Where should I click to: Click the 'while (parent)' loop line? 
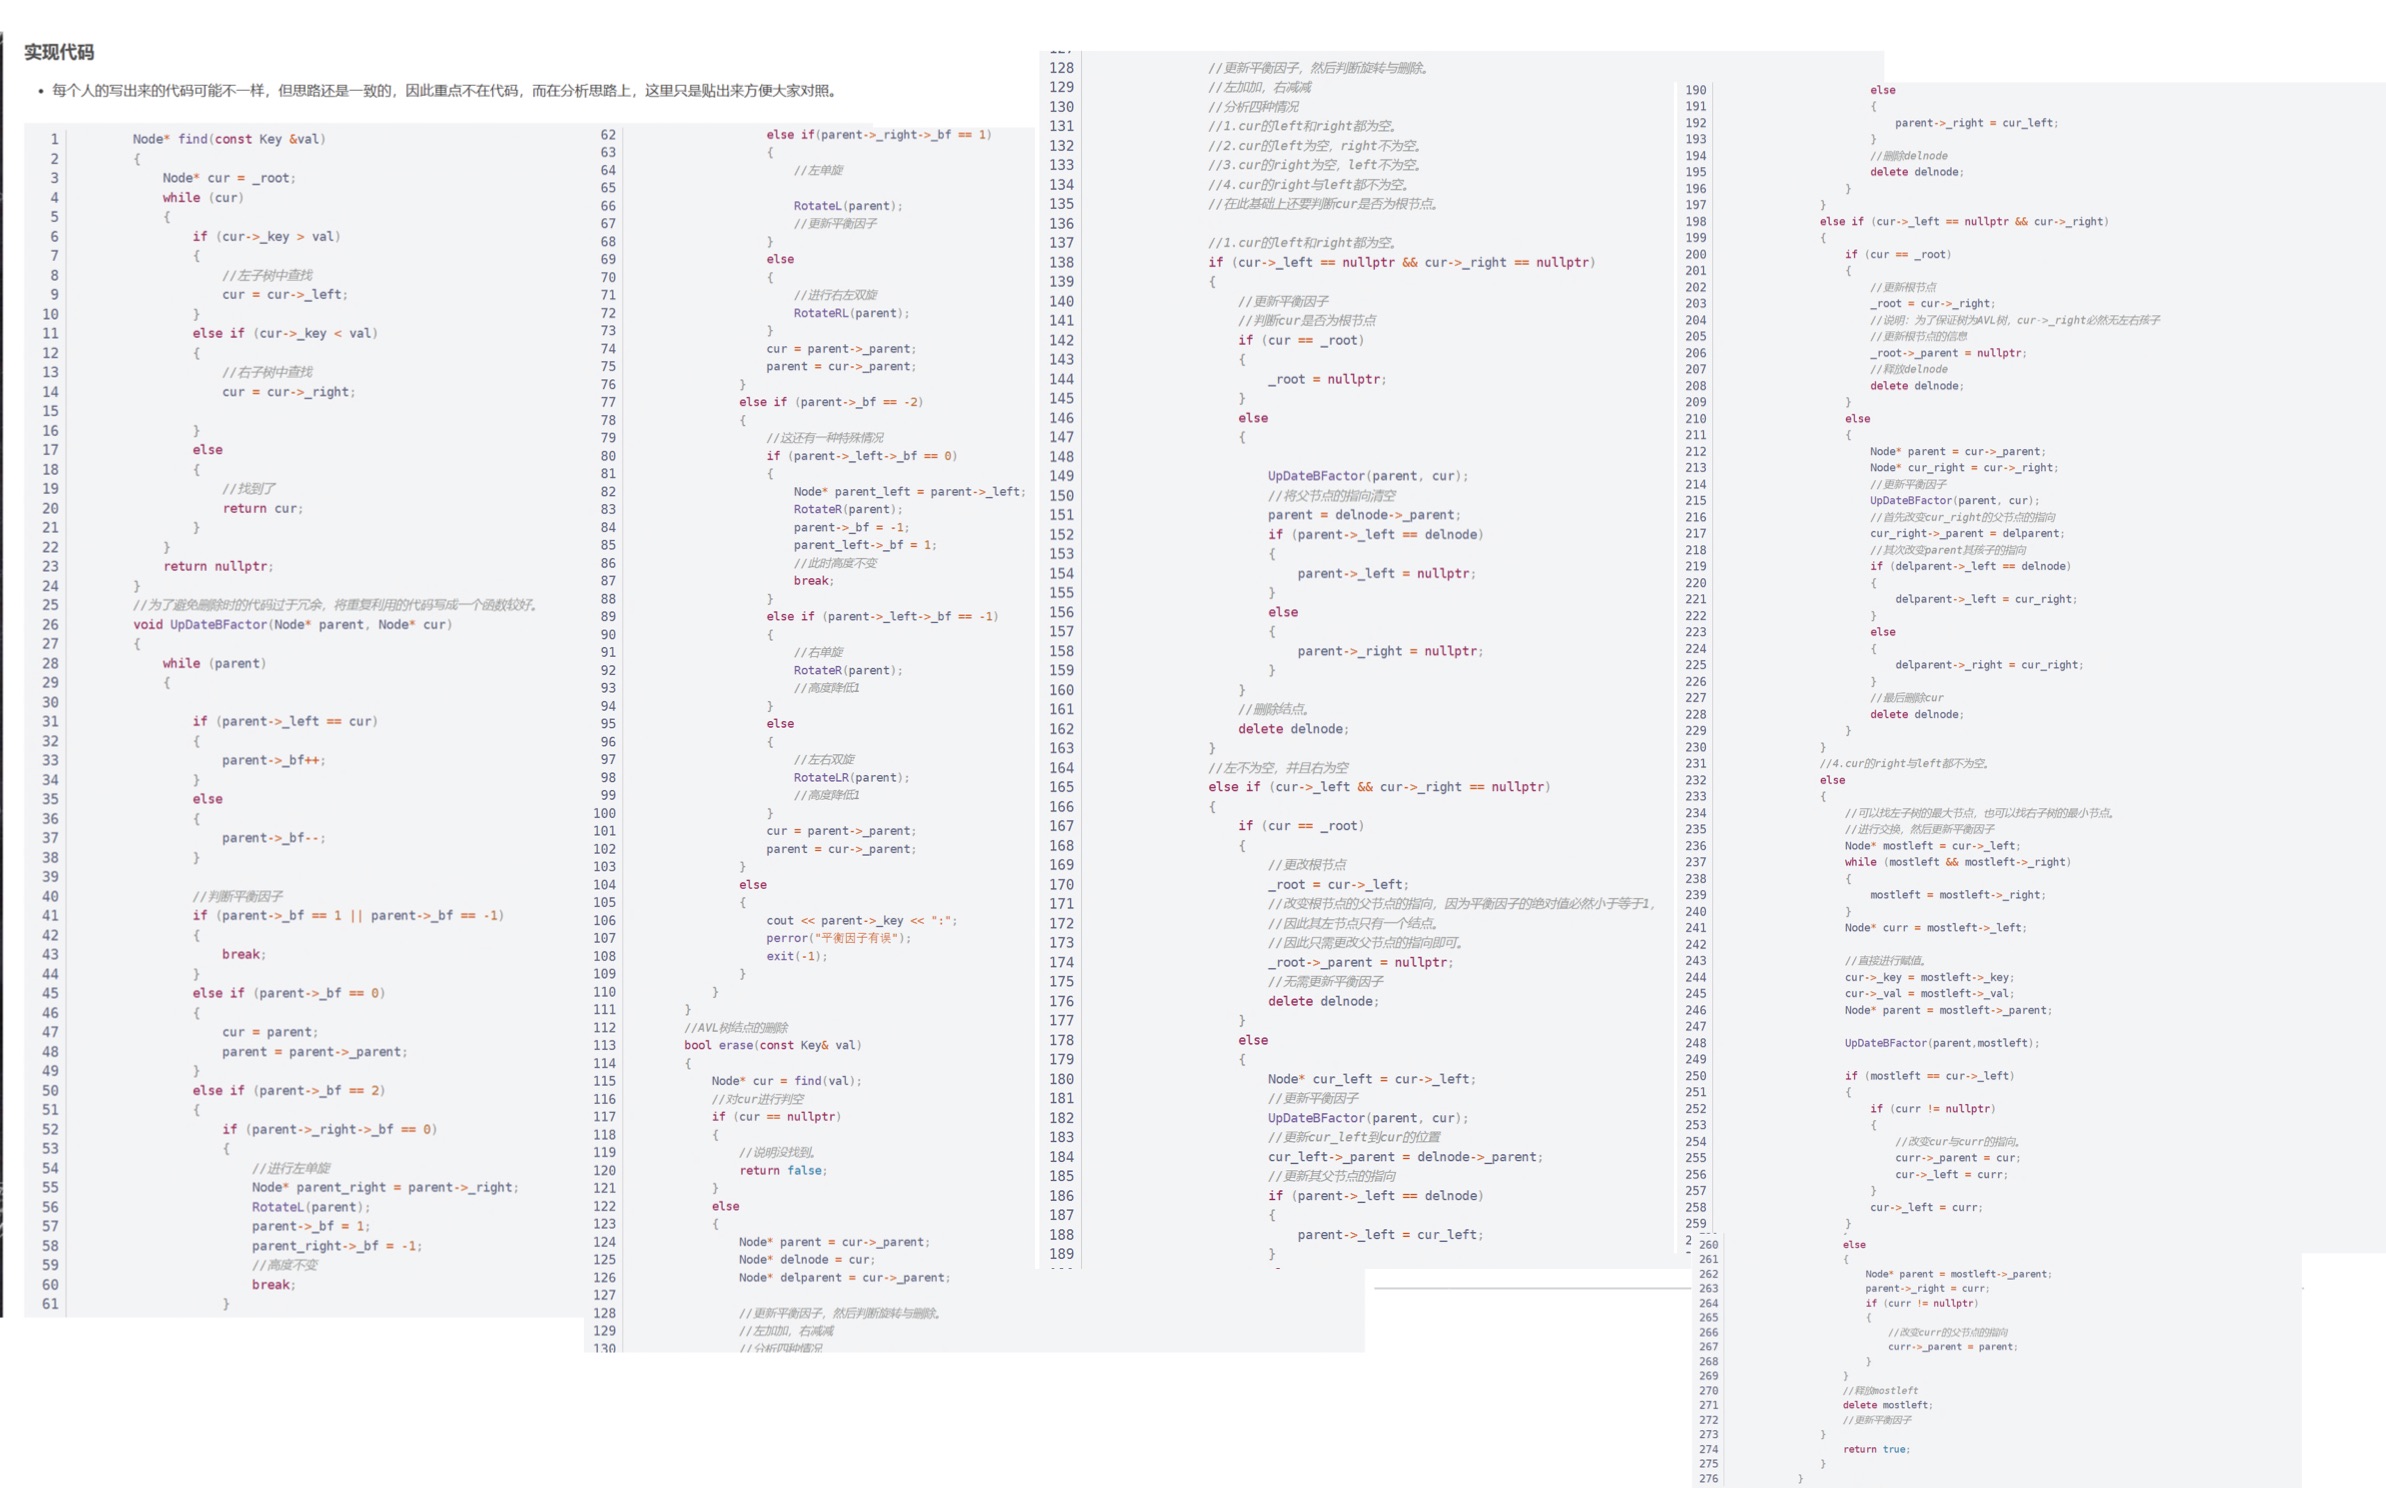pos(214,663)
